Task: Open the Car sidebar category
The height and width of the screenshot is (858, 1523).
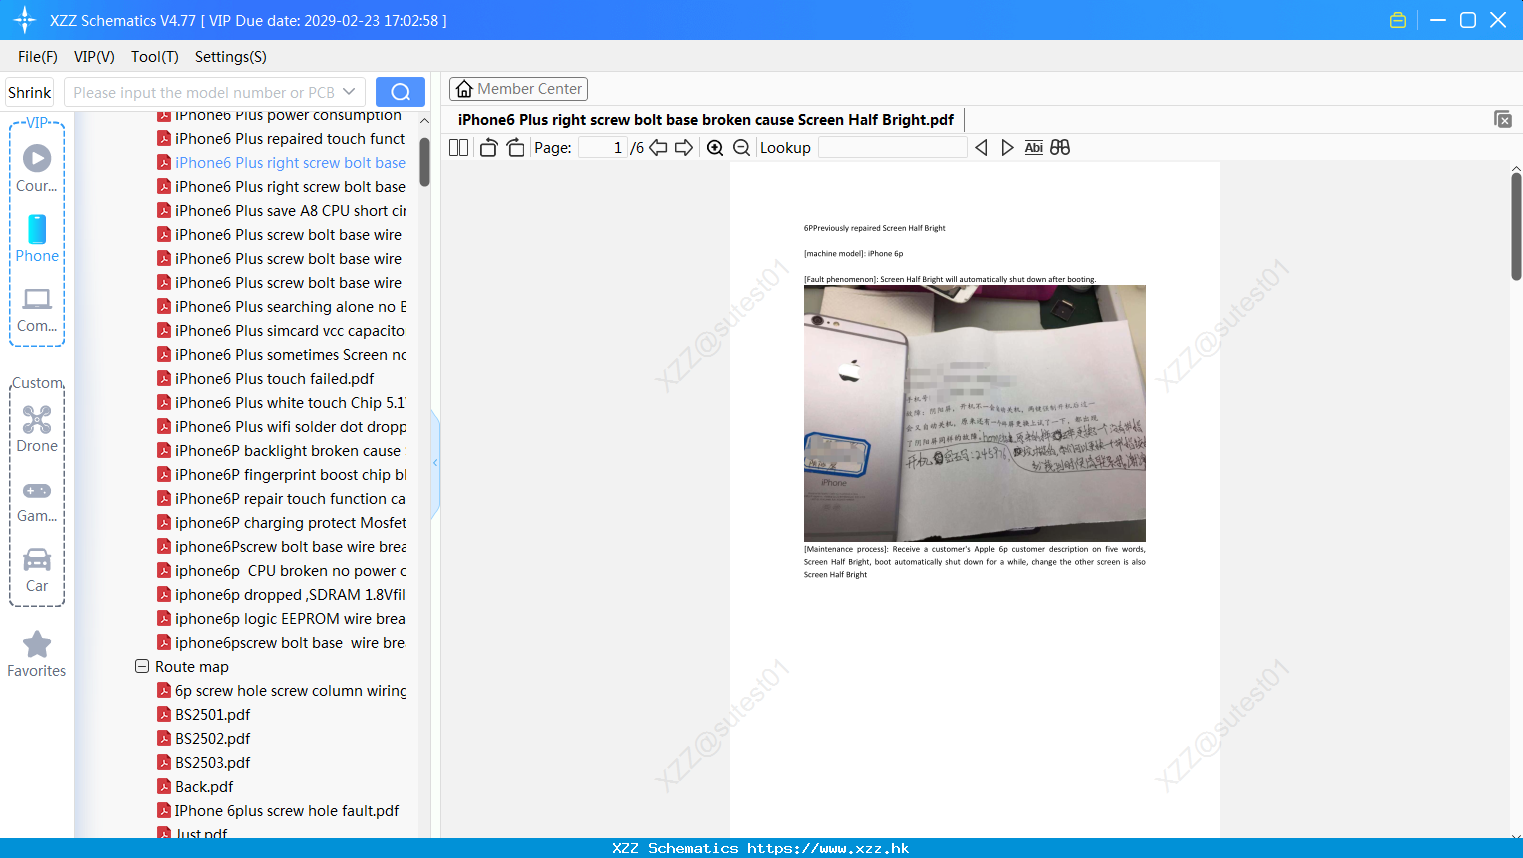Action: [37, 569]
